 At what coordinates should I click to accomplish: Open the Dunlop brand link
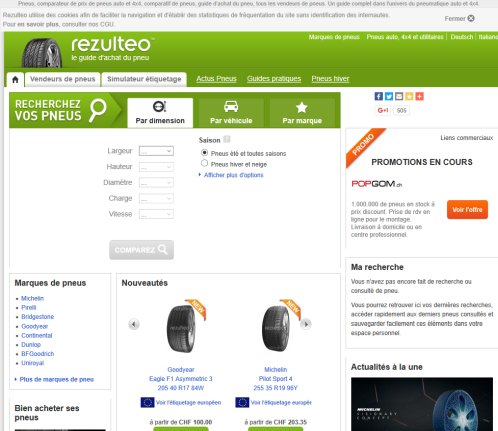(31, 345)
